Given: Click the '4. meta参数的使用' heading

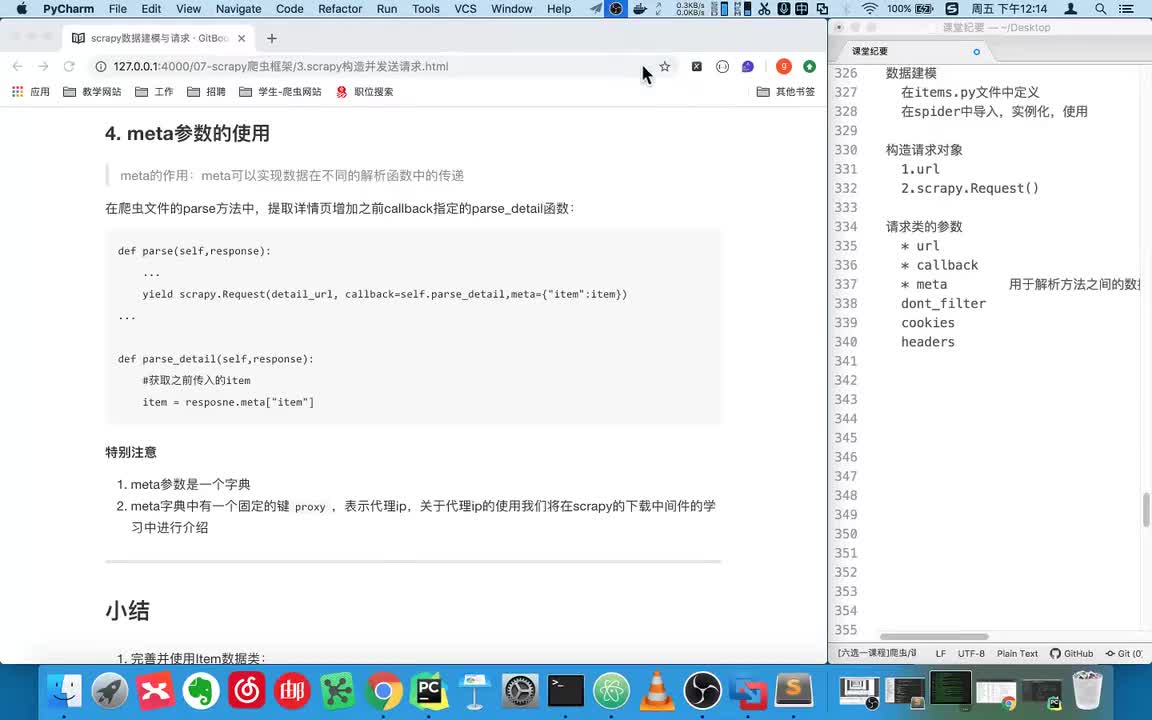Looking at the screenshot, I should 187,133.
